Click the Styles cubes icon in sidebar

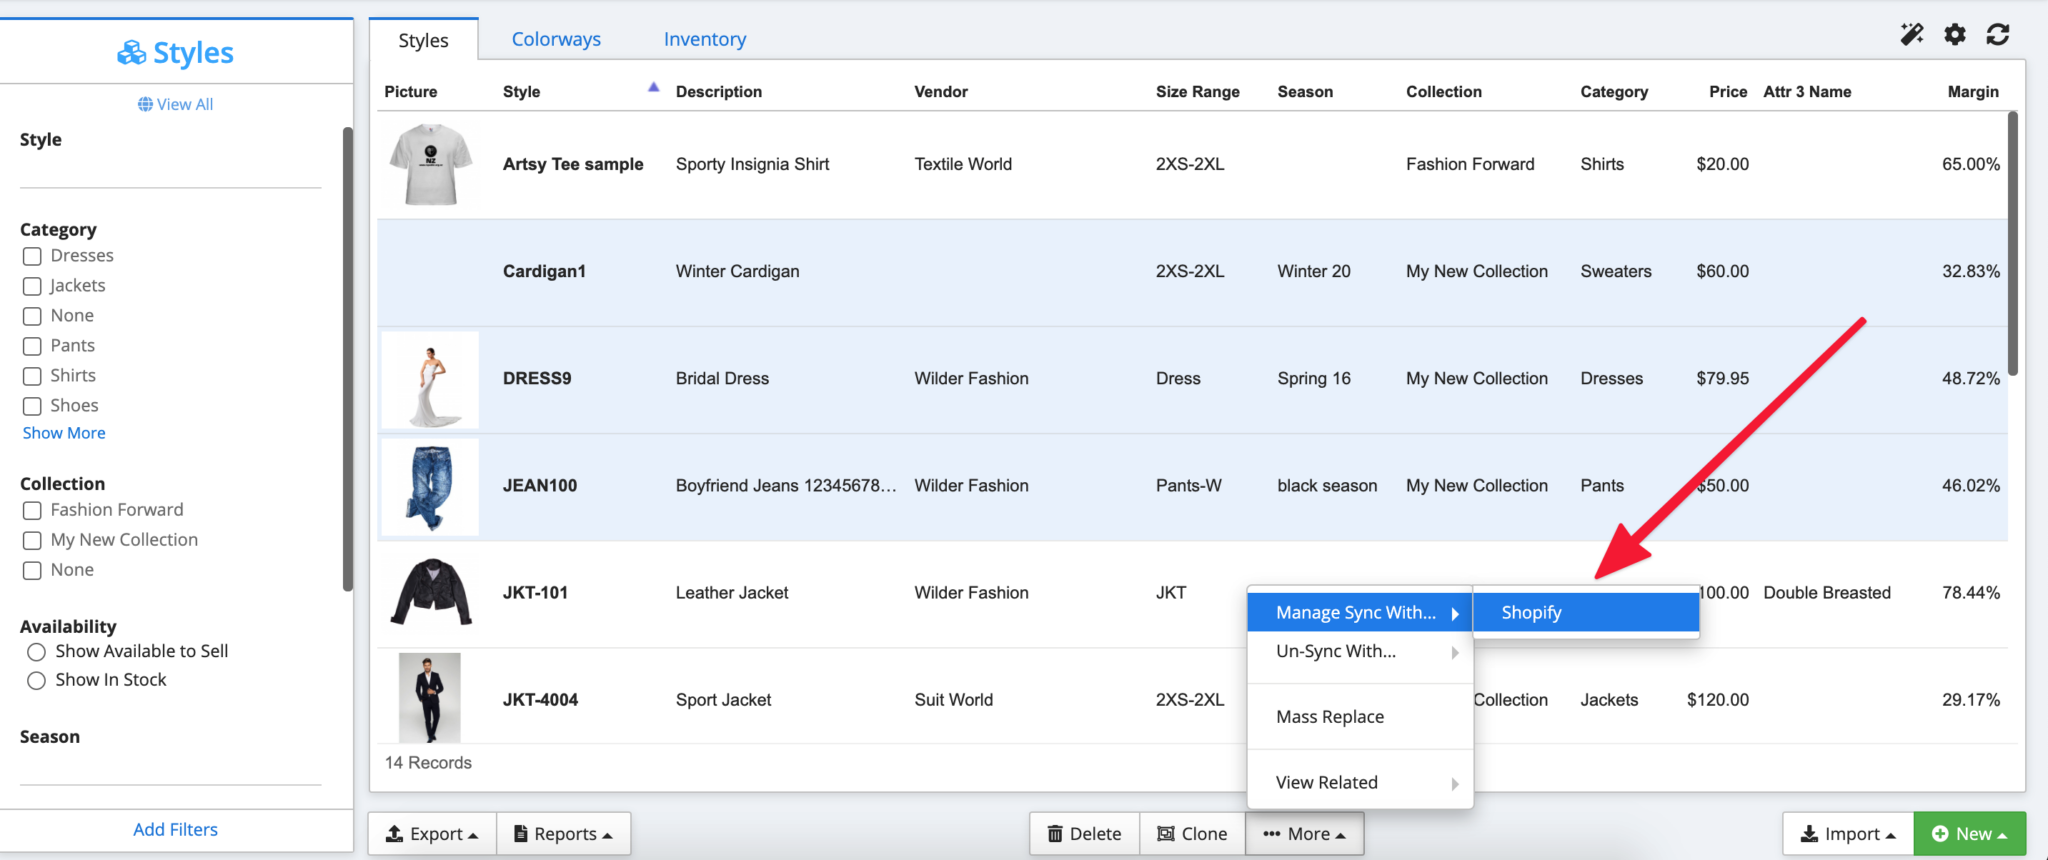[131, 53]
